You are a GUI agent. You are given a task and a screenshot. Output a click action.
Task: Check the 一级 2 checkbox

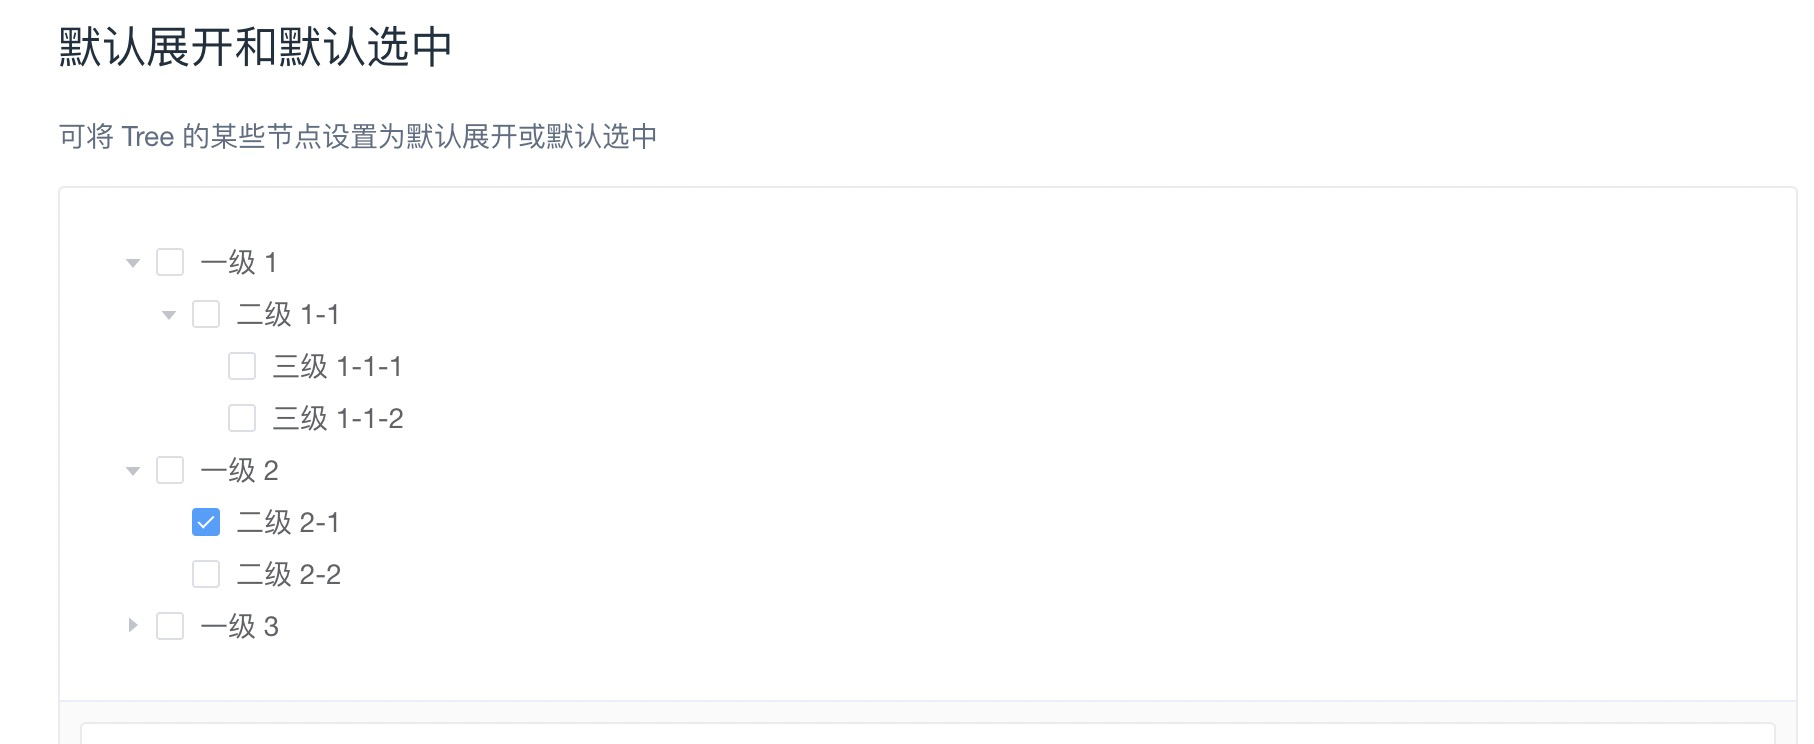[170, 470]
